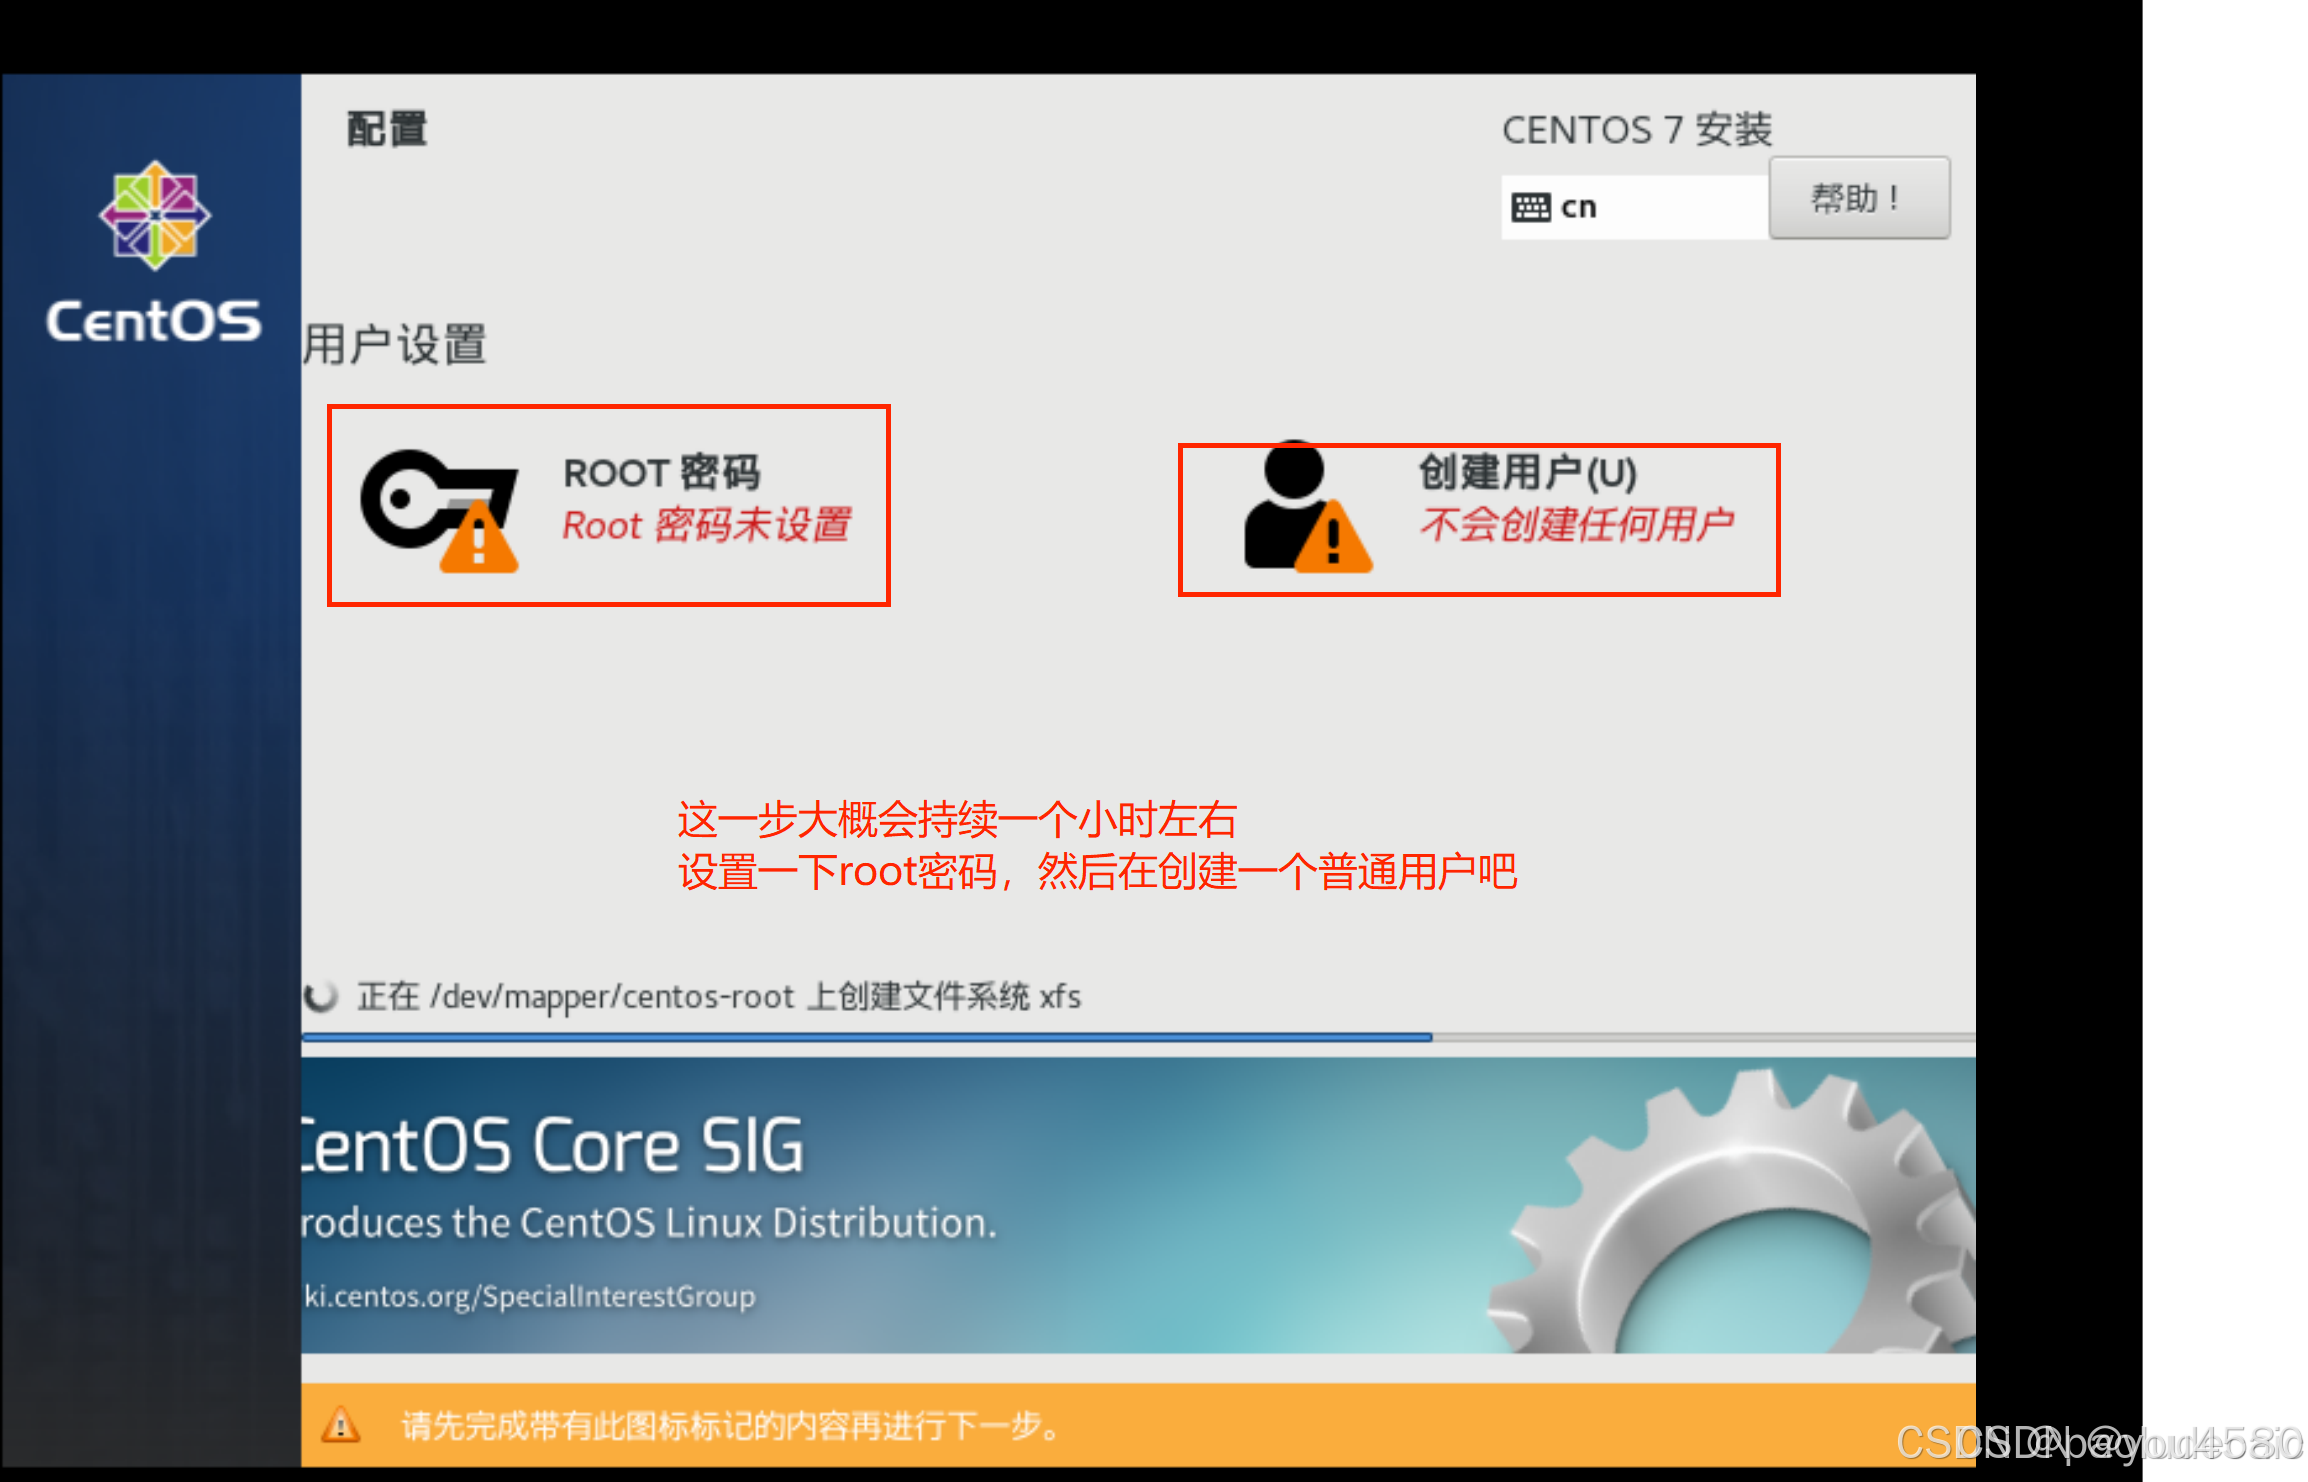The image size is (2308, 1482).
Task: Click the warning badge on key icon
Action: 479,541
